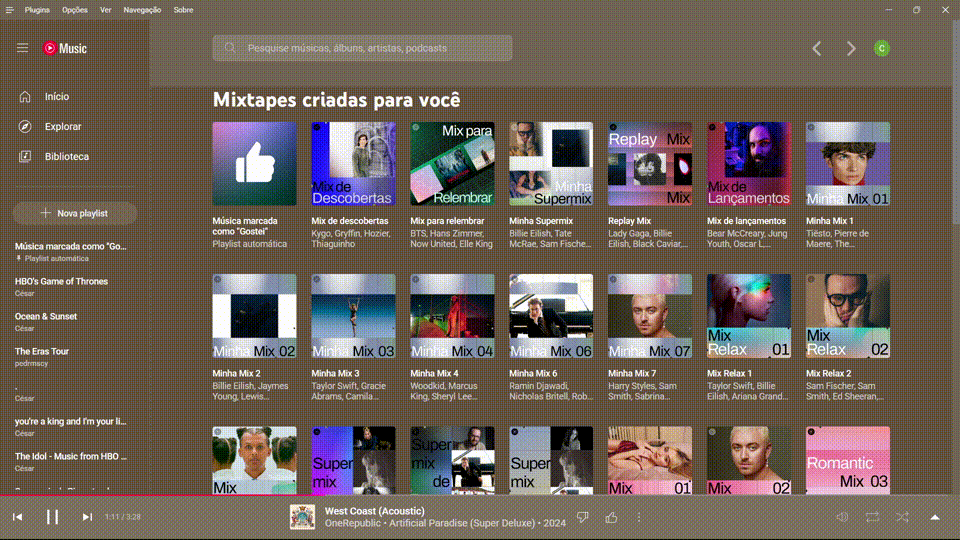Skip to next track
Viewport: 960px width, 540px height.
pos(87,517)
